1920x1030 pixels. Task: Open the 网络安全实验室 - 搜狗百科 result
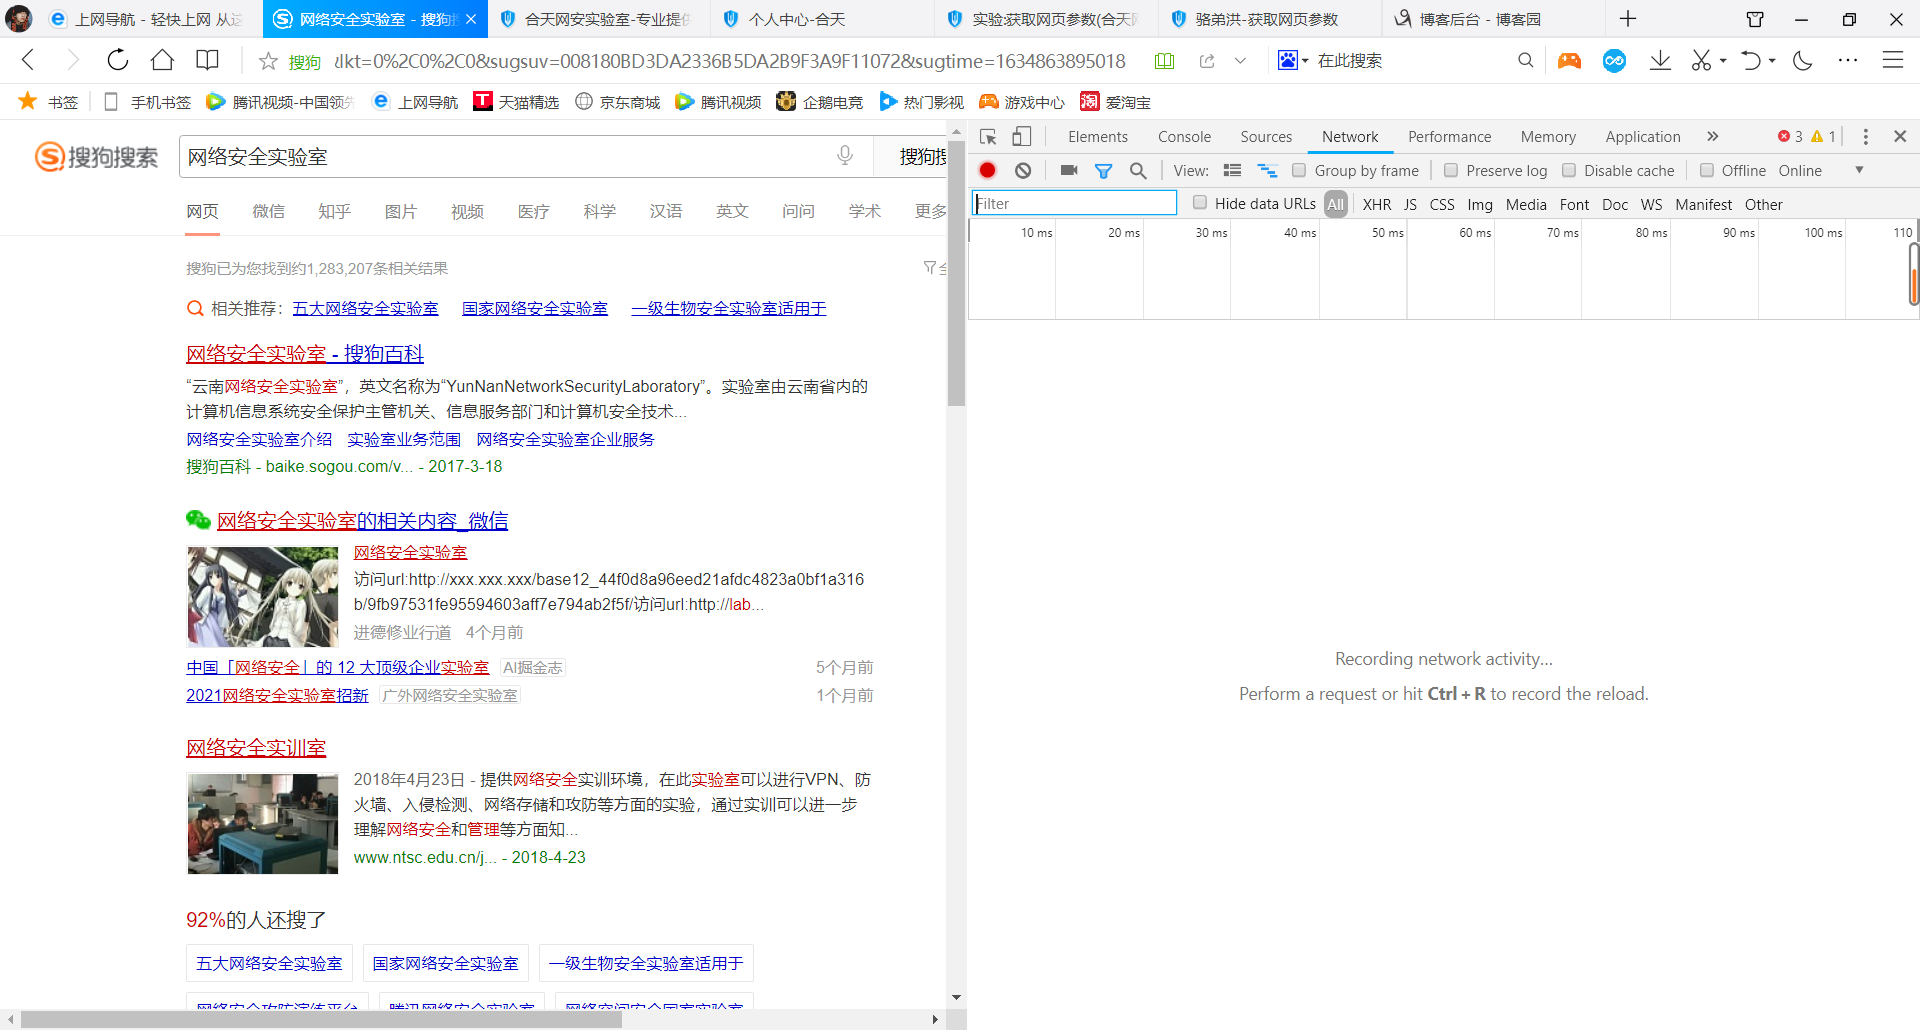(305, 354)
